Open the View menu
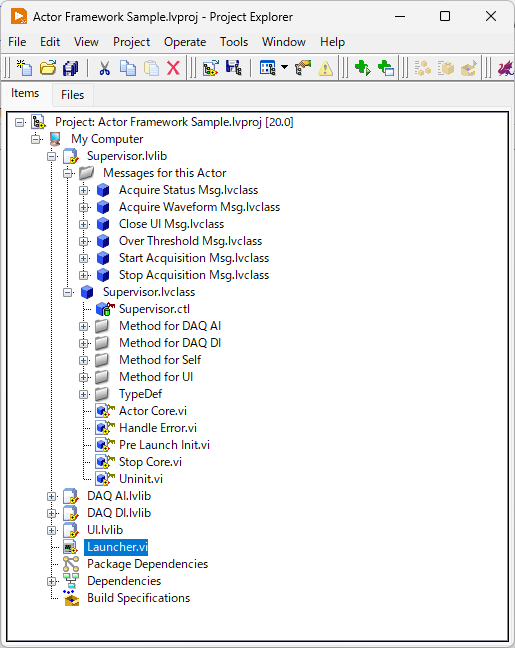Screen dimensions: 515x648 86,42
